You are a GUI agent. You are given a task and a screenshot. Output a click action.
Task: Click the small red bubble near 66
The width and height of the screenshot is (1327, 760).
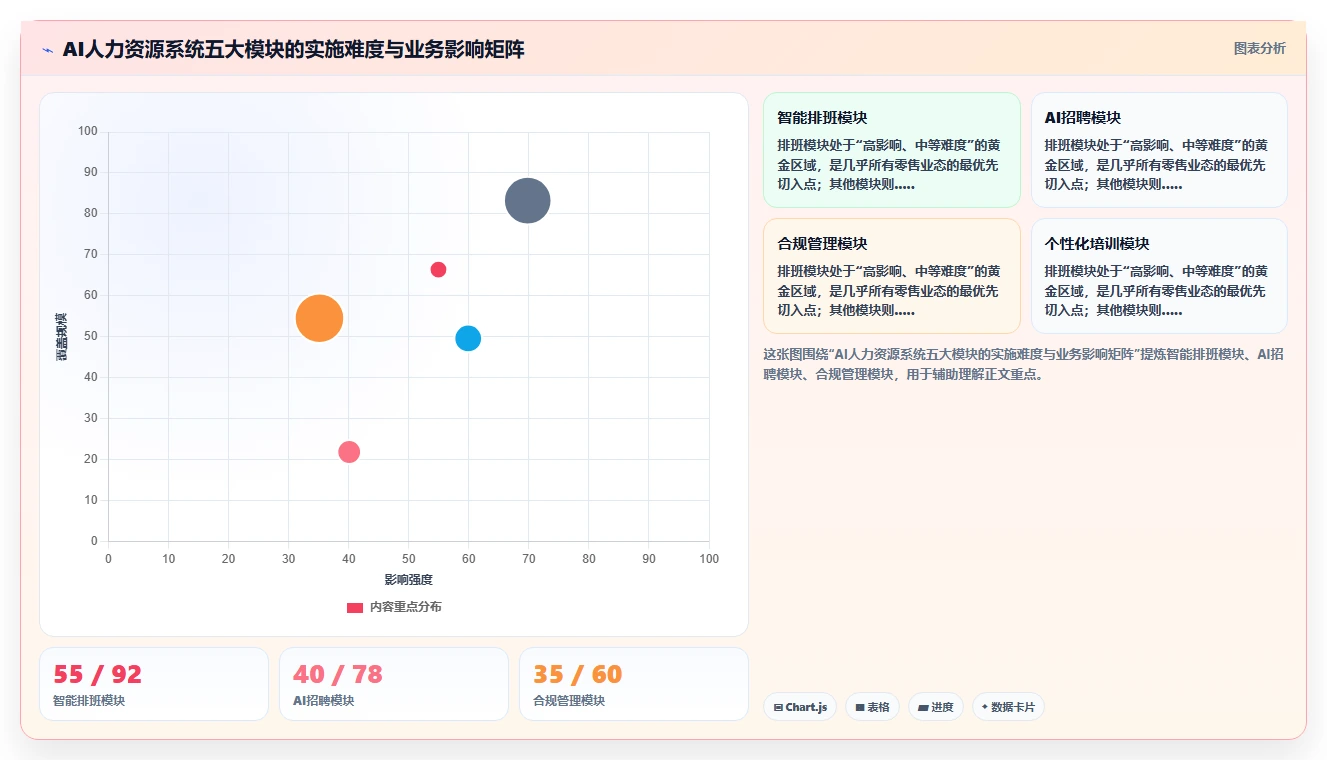[x=438, y=269]
